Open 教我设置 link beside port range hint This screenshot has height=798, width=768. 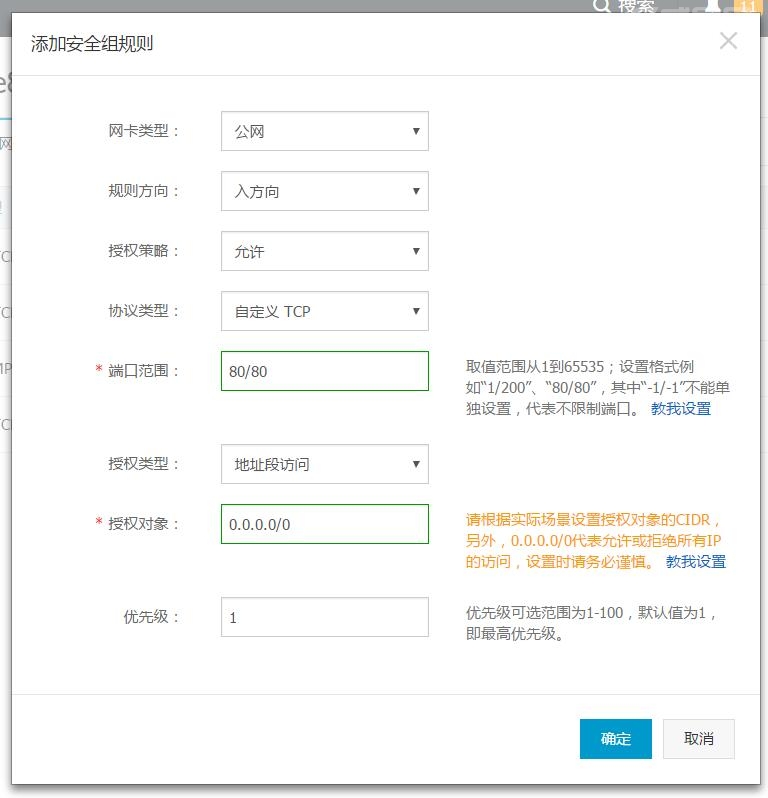[681, 409]
